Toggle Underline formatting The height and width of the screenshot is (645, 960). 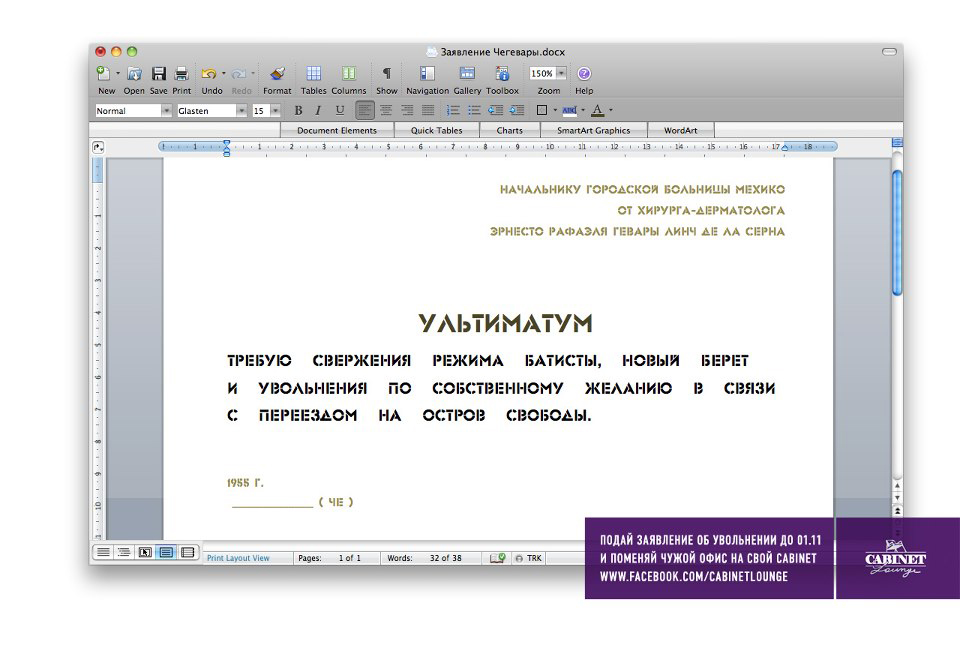point(340,111)
